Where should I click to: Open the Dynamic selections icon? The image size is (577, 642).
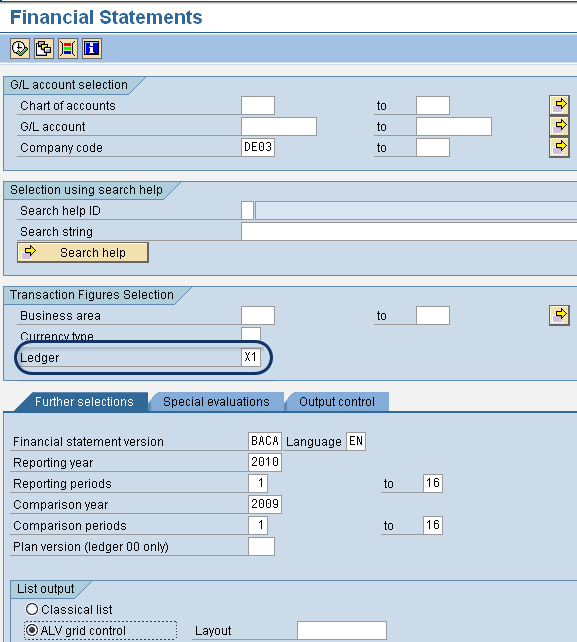pyautogui.click(x=68, y=49)
